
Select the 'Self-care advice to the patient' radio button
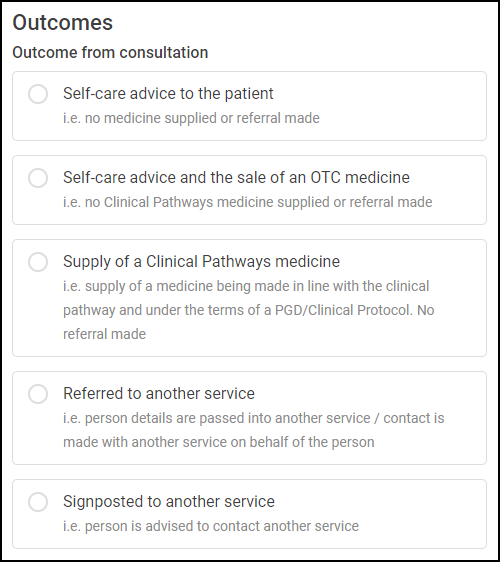38,94
